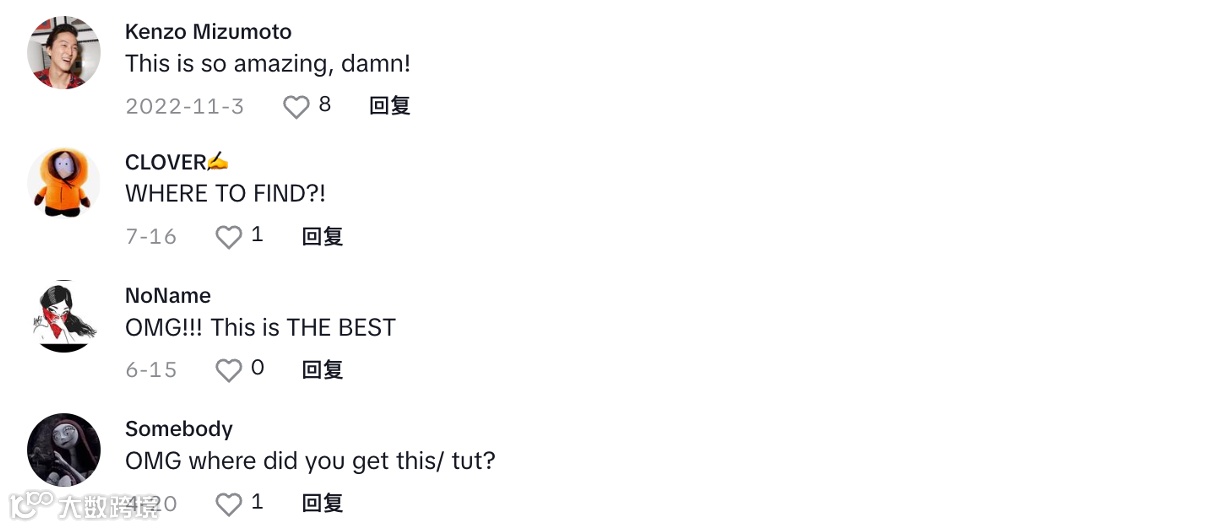Reply (回复) to CLOVER's comment
Viewport: 1226px width, 528px height.
[x=322, y=237]
